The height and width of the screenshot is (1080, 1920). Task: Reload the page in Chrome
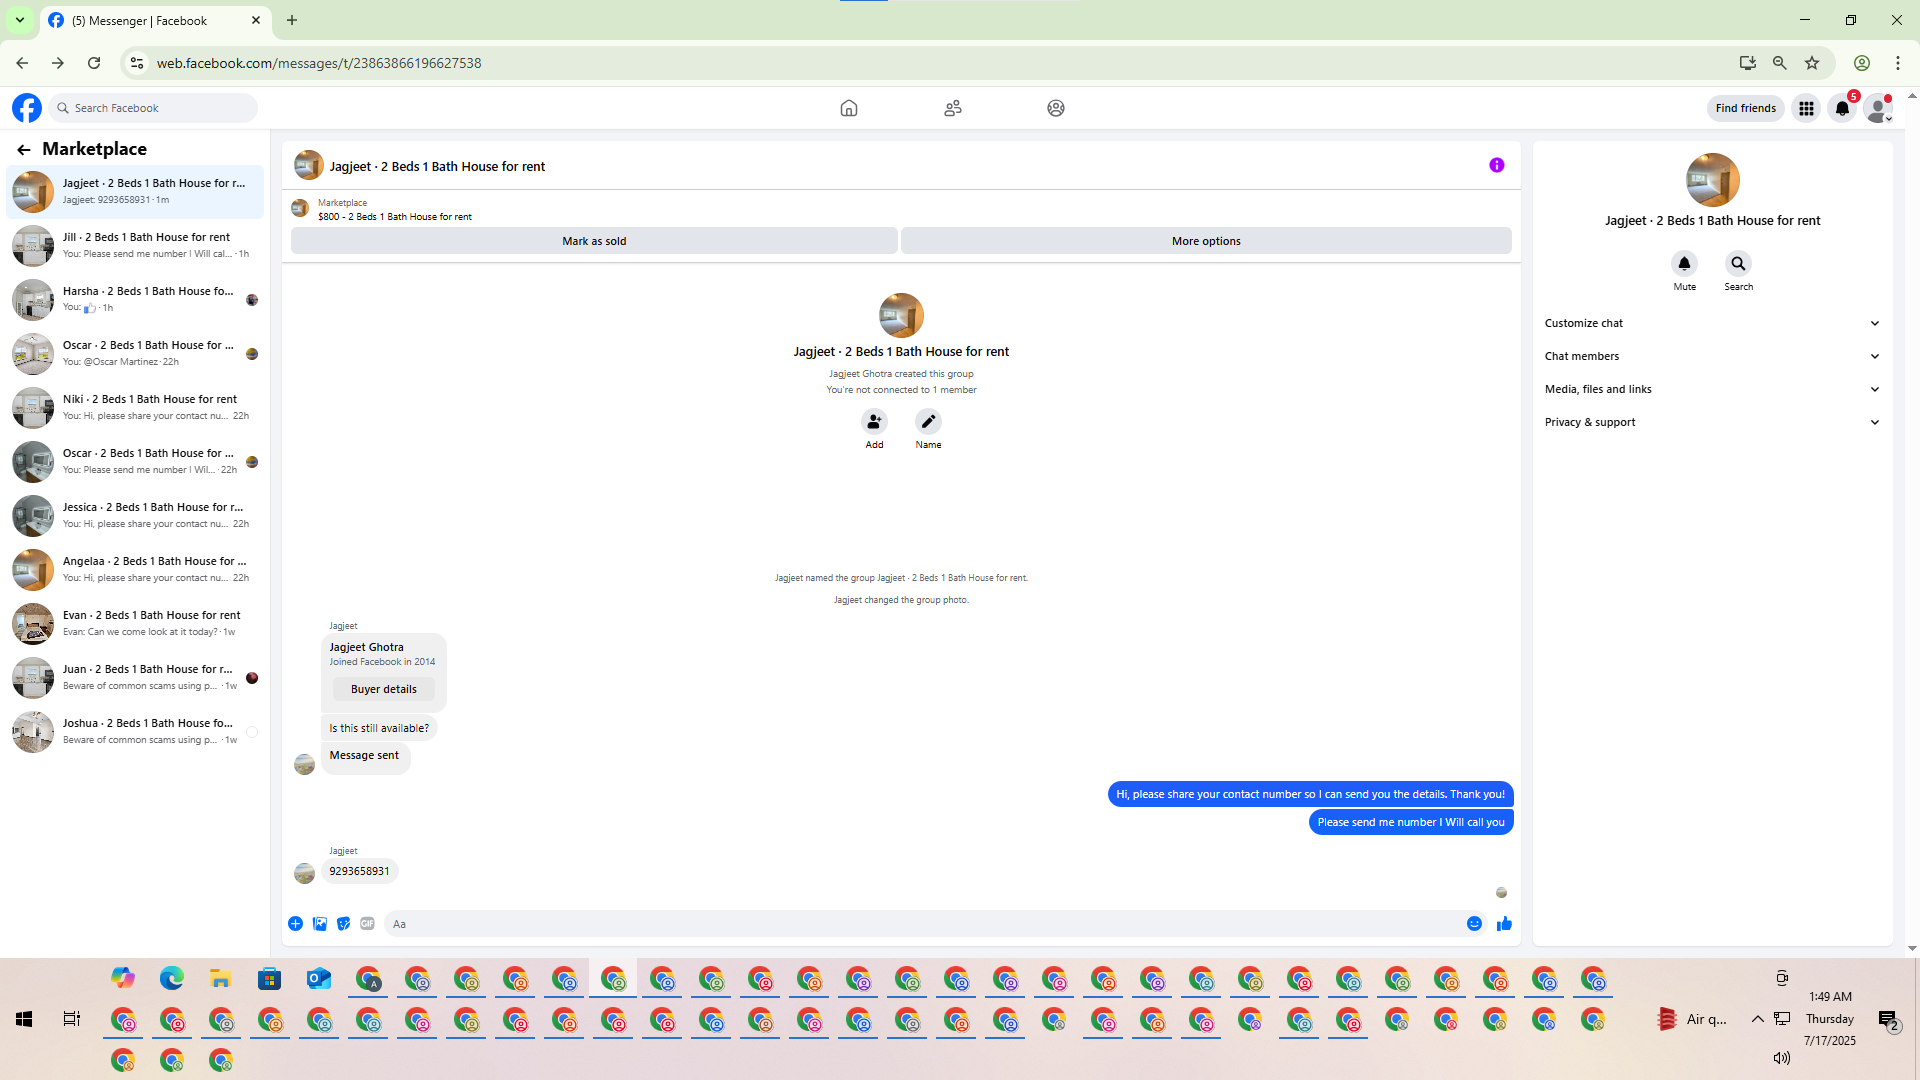(x=94, y=63)
